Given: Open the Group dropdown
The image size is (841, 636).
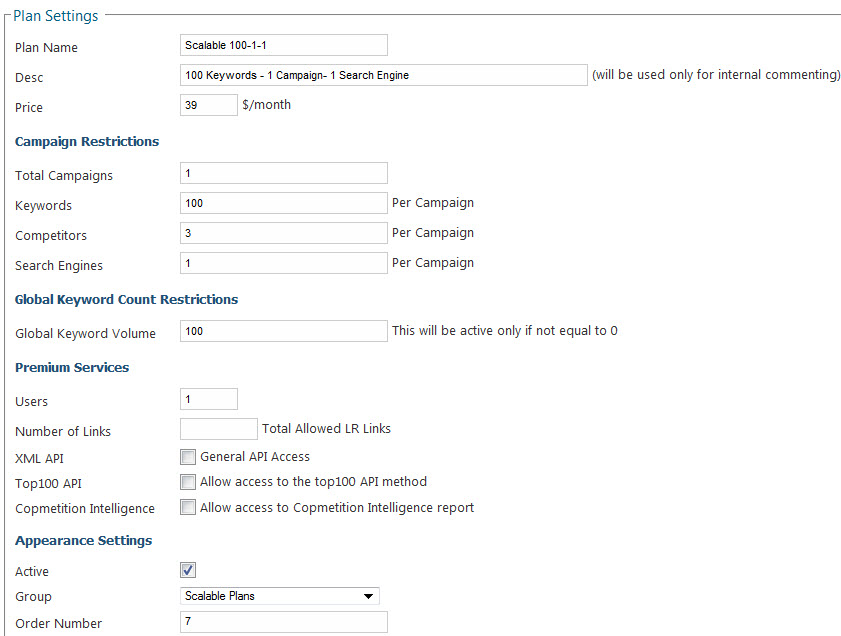Looking at the screenshot, I should coord(279,596).
